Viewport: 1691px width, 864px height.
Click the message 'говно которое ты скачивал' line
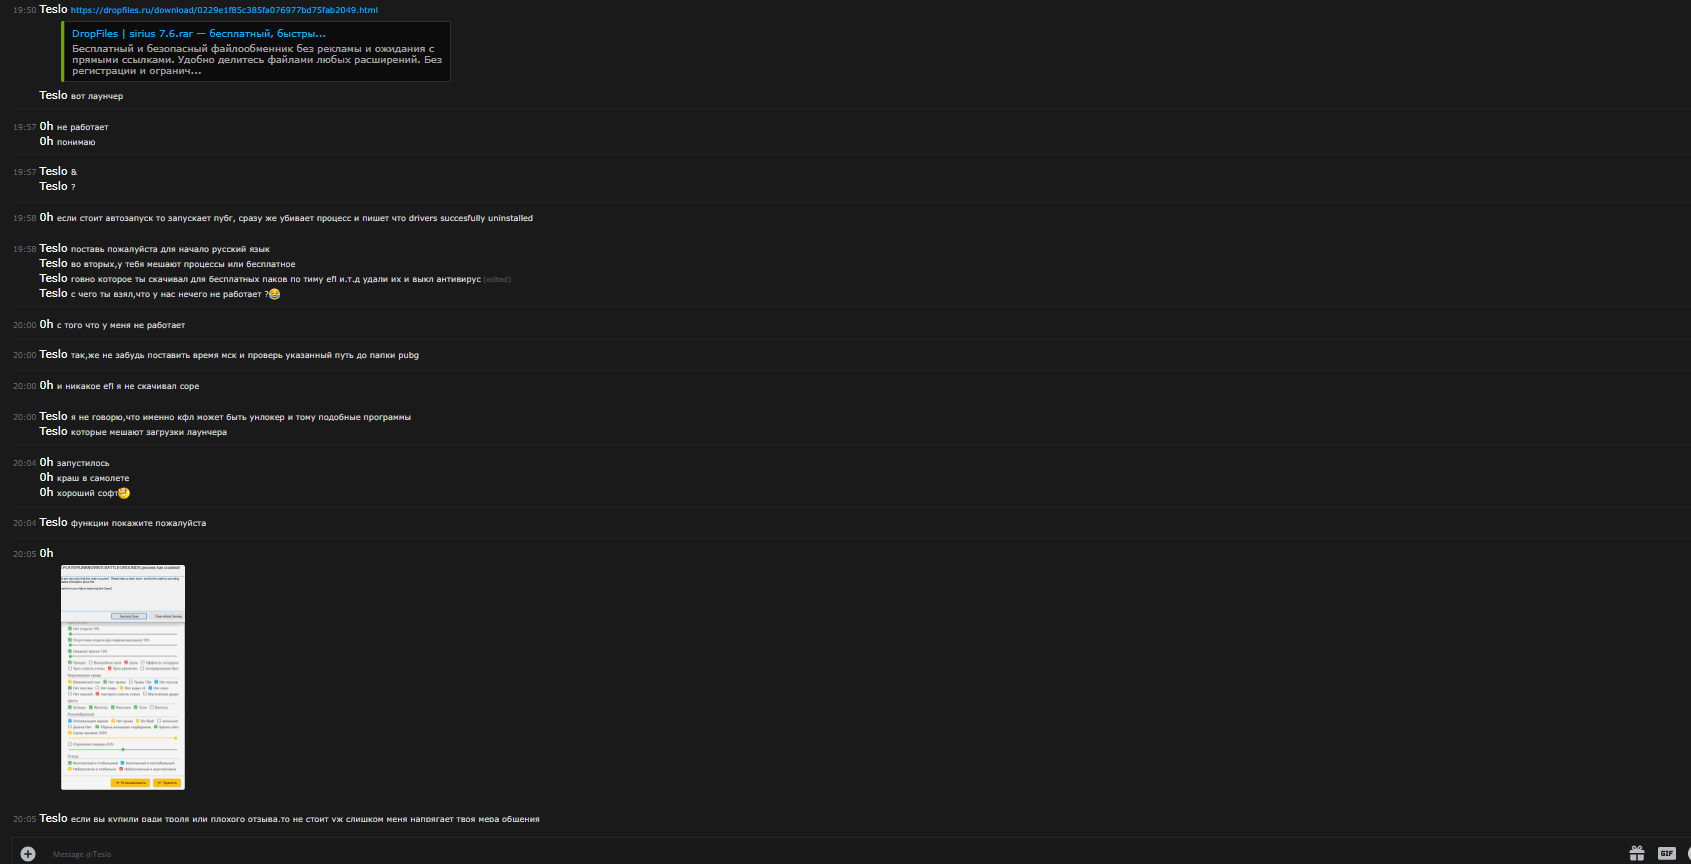tap(276, 279)
